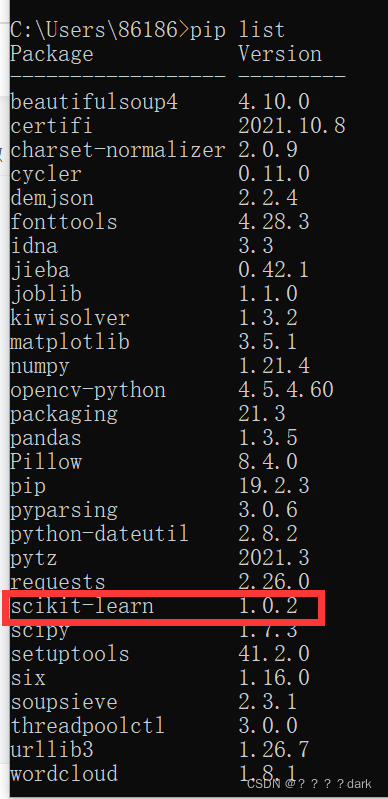388x799 pixels.
Task: Click setuptools version 41.2.0
Action: [x=274, y=653]
